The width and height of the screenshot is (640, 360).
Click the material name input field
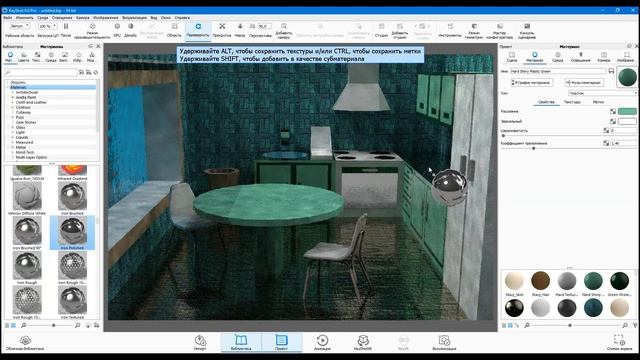coord(558,71)
